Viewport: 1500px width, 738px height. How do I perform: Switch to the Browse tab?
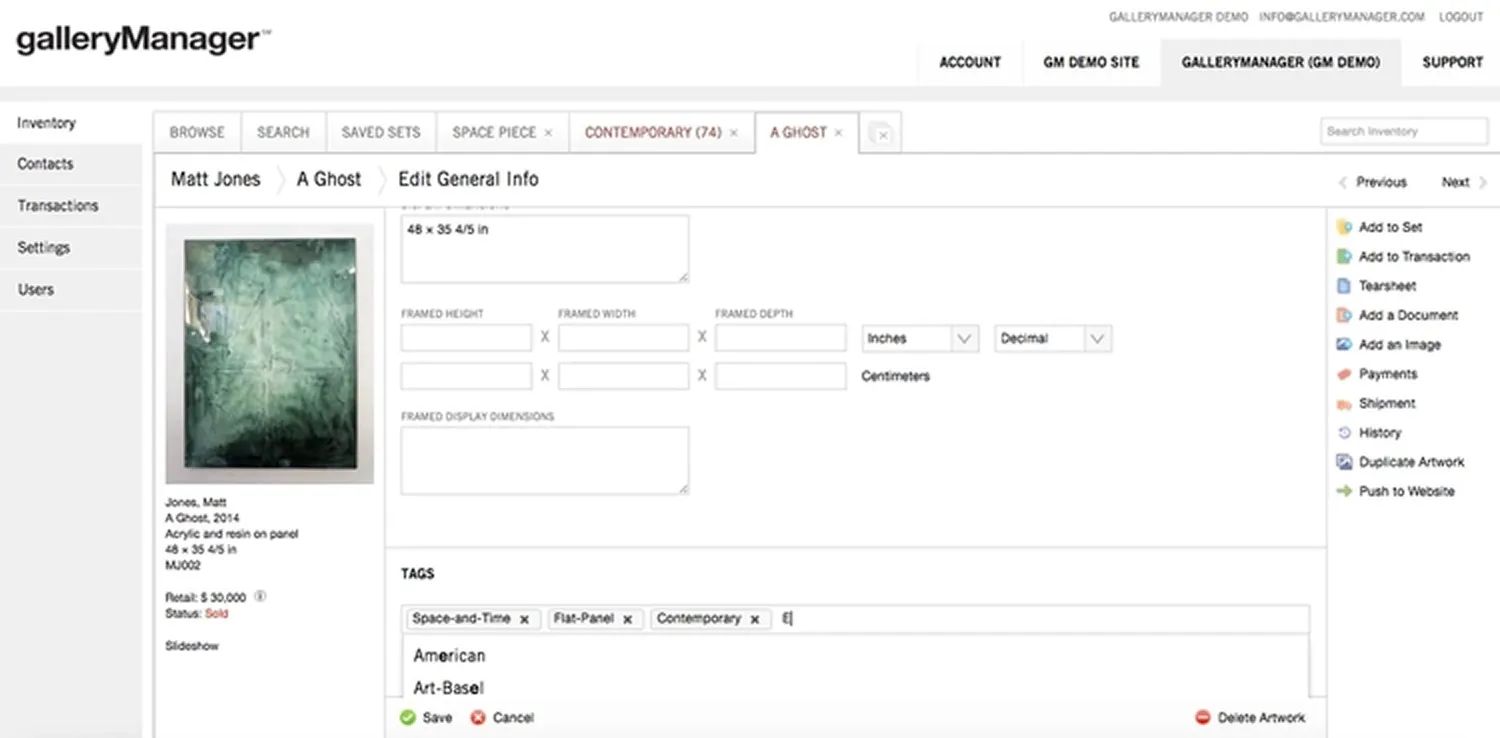197,132
